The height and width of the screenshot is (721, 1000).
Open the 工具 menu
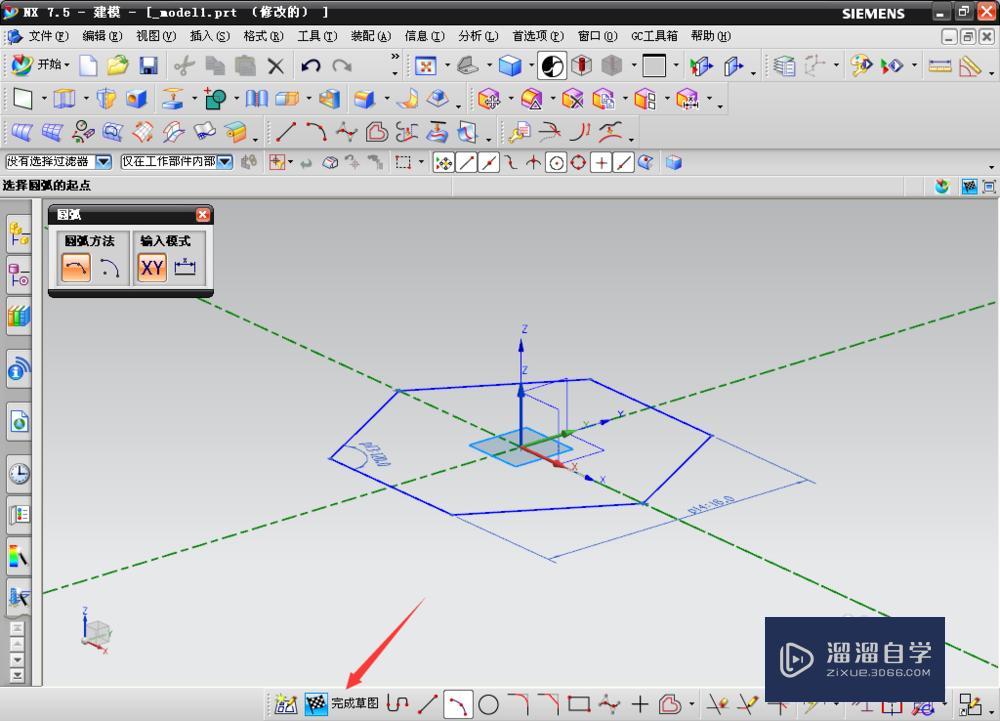point(318,36)
